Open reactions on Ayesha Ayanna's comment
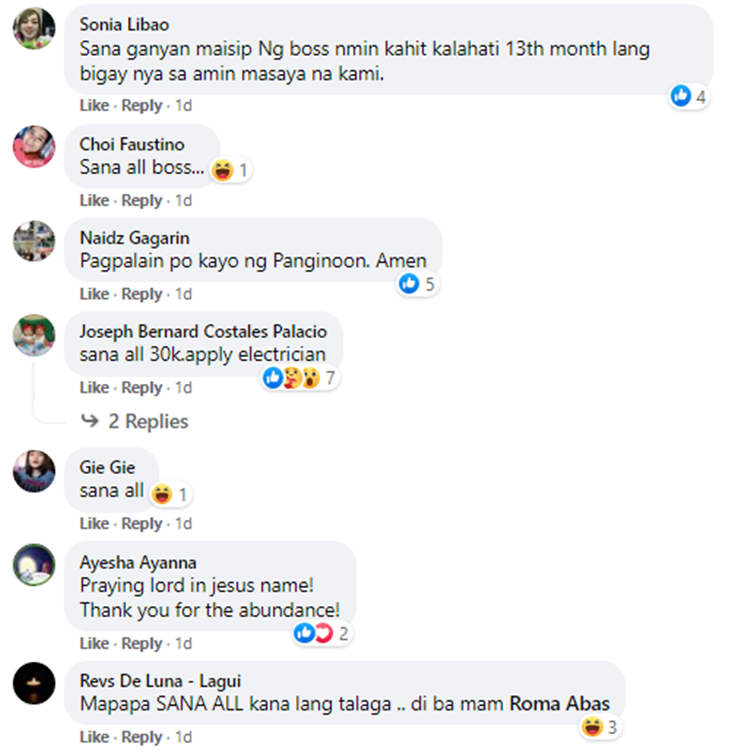Screen dimensions: 750x753 [322, 633]
